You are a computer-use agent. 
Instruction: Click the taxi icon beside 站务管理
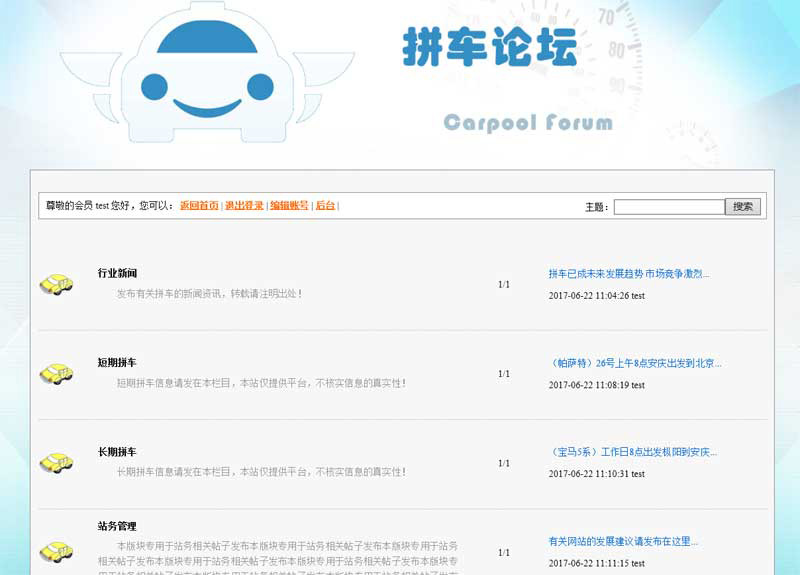pos(56,551)
